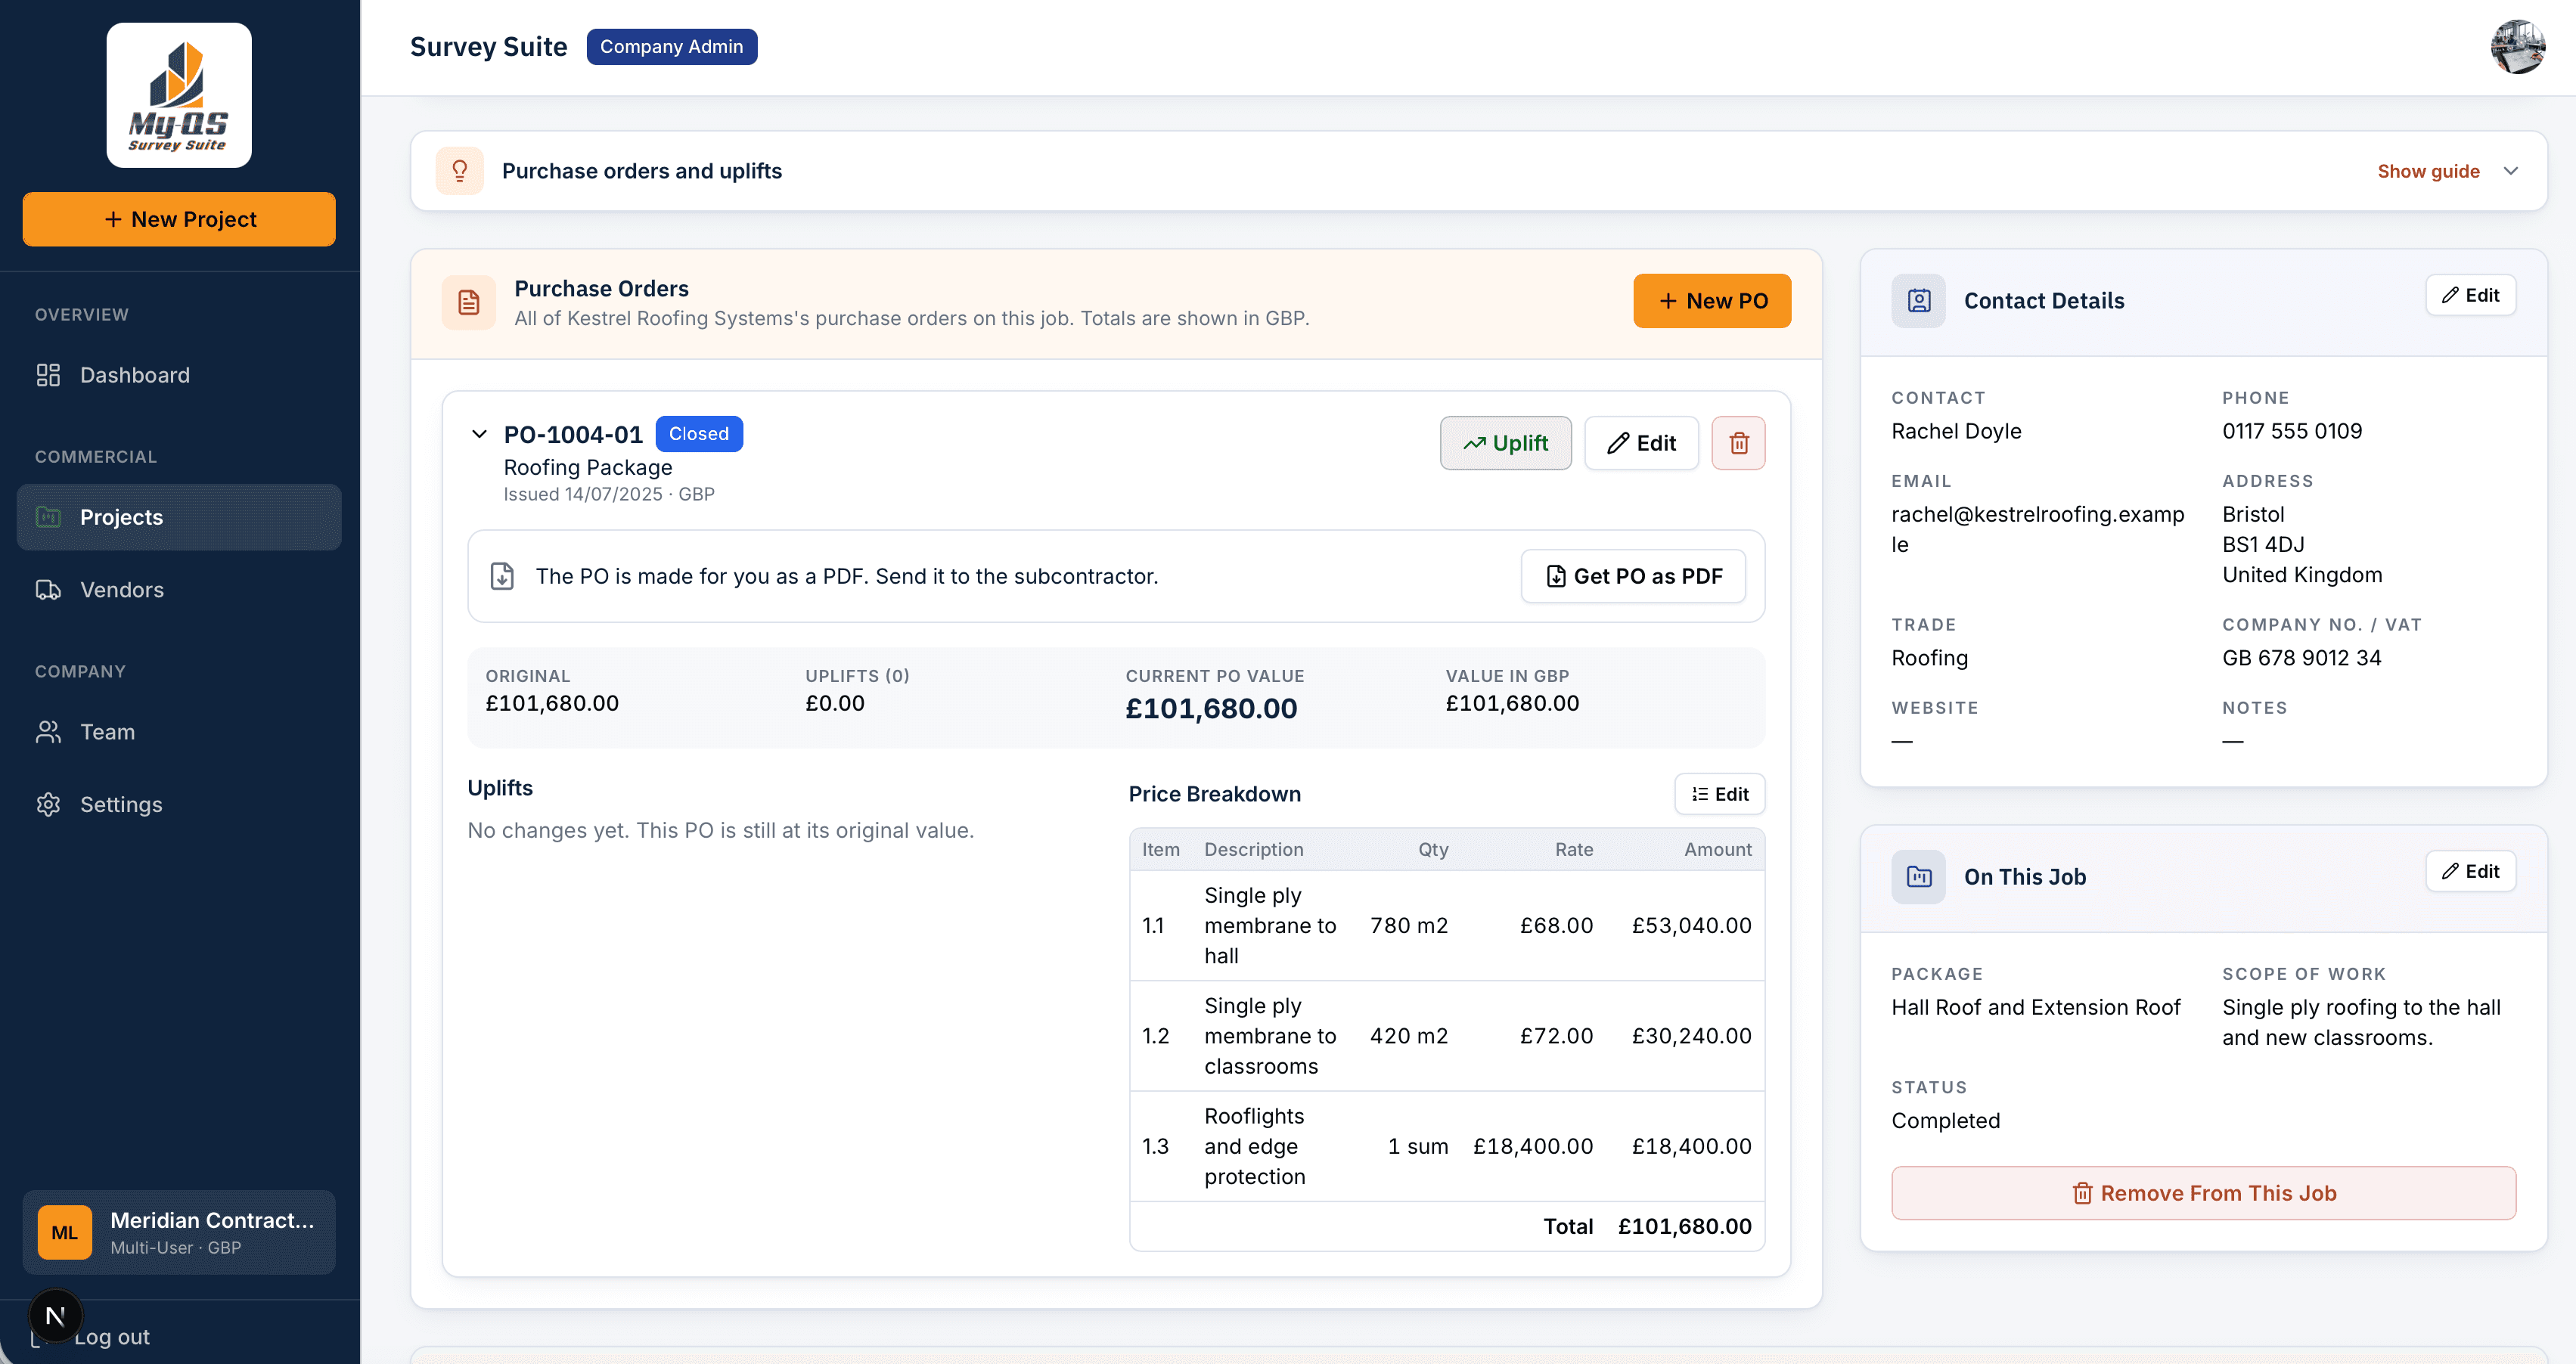Open Dashboard from the sidebar
The image size is (2576, 1364).
(x=179, y=375)
